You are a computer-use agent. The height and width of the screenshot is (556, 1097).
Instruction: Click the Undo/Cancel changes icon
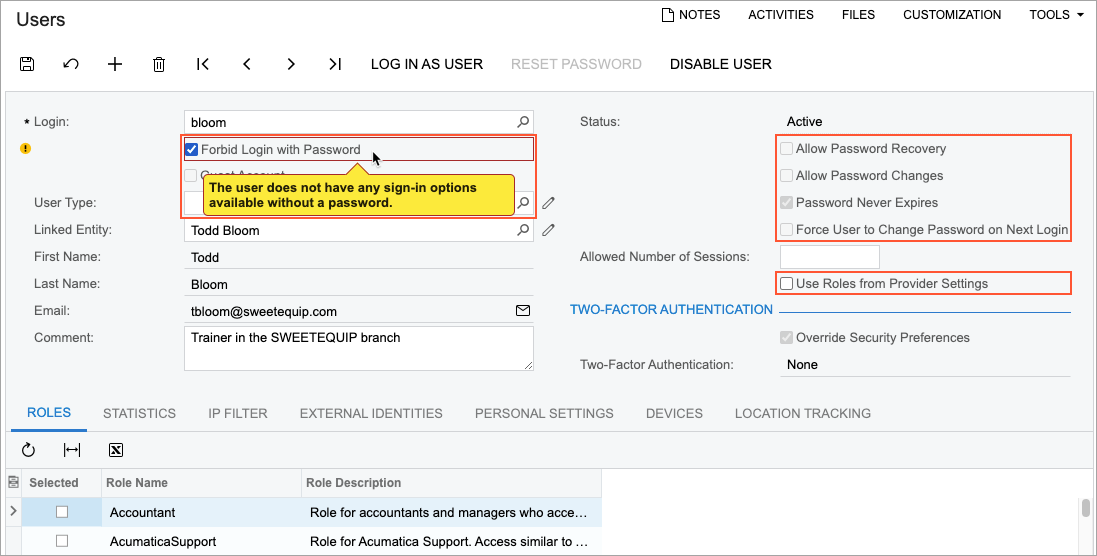[x=71, y=64]
